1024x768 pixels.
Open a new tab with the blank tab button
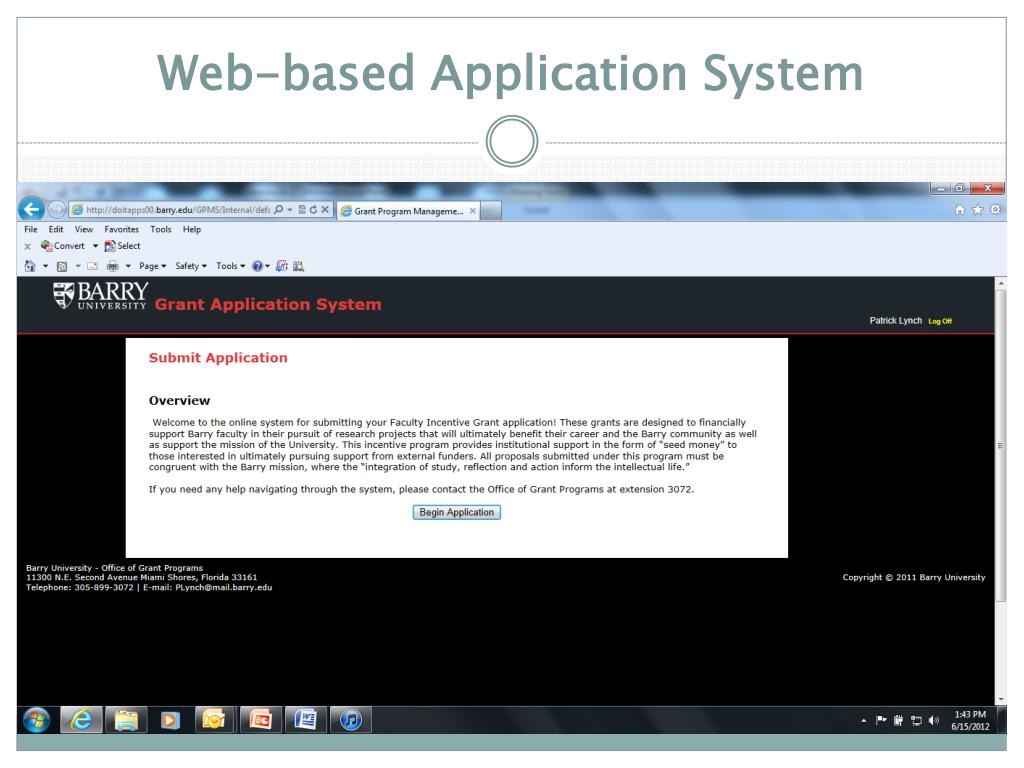(491, 211)
